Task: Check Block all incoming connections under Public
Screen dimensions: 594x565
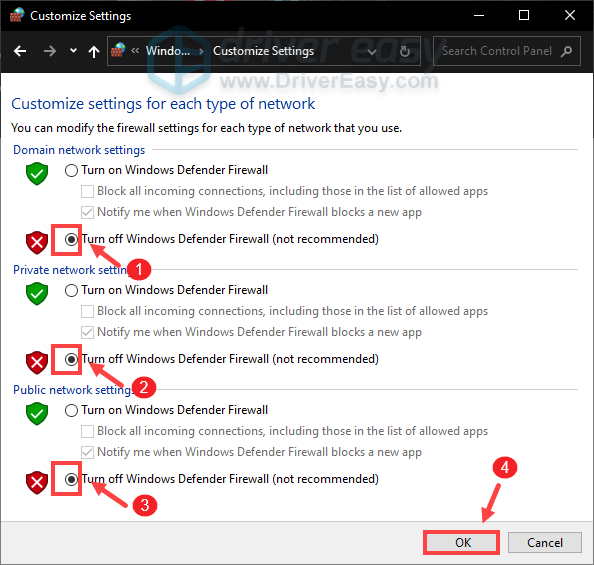Action: coord(88,431)
